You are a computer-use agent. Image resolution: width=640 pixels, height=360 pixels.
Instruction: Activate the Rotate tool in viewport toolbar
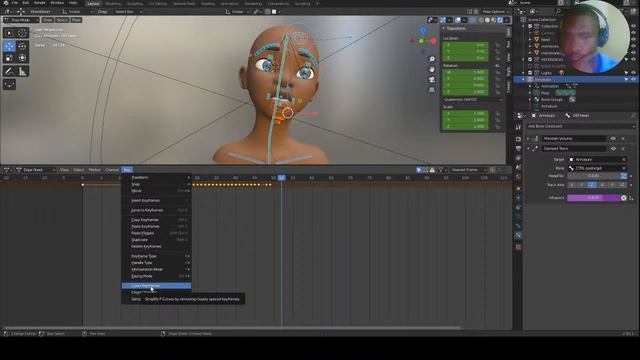pos(22,46)
